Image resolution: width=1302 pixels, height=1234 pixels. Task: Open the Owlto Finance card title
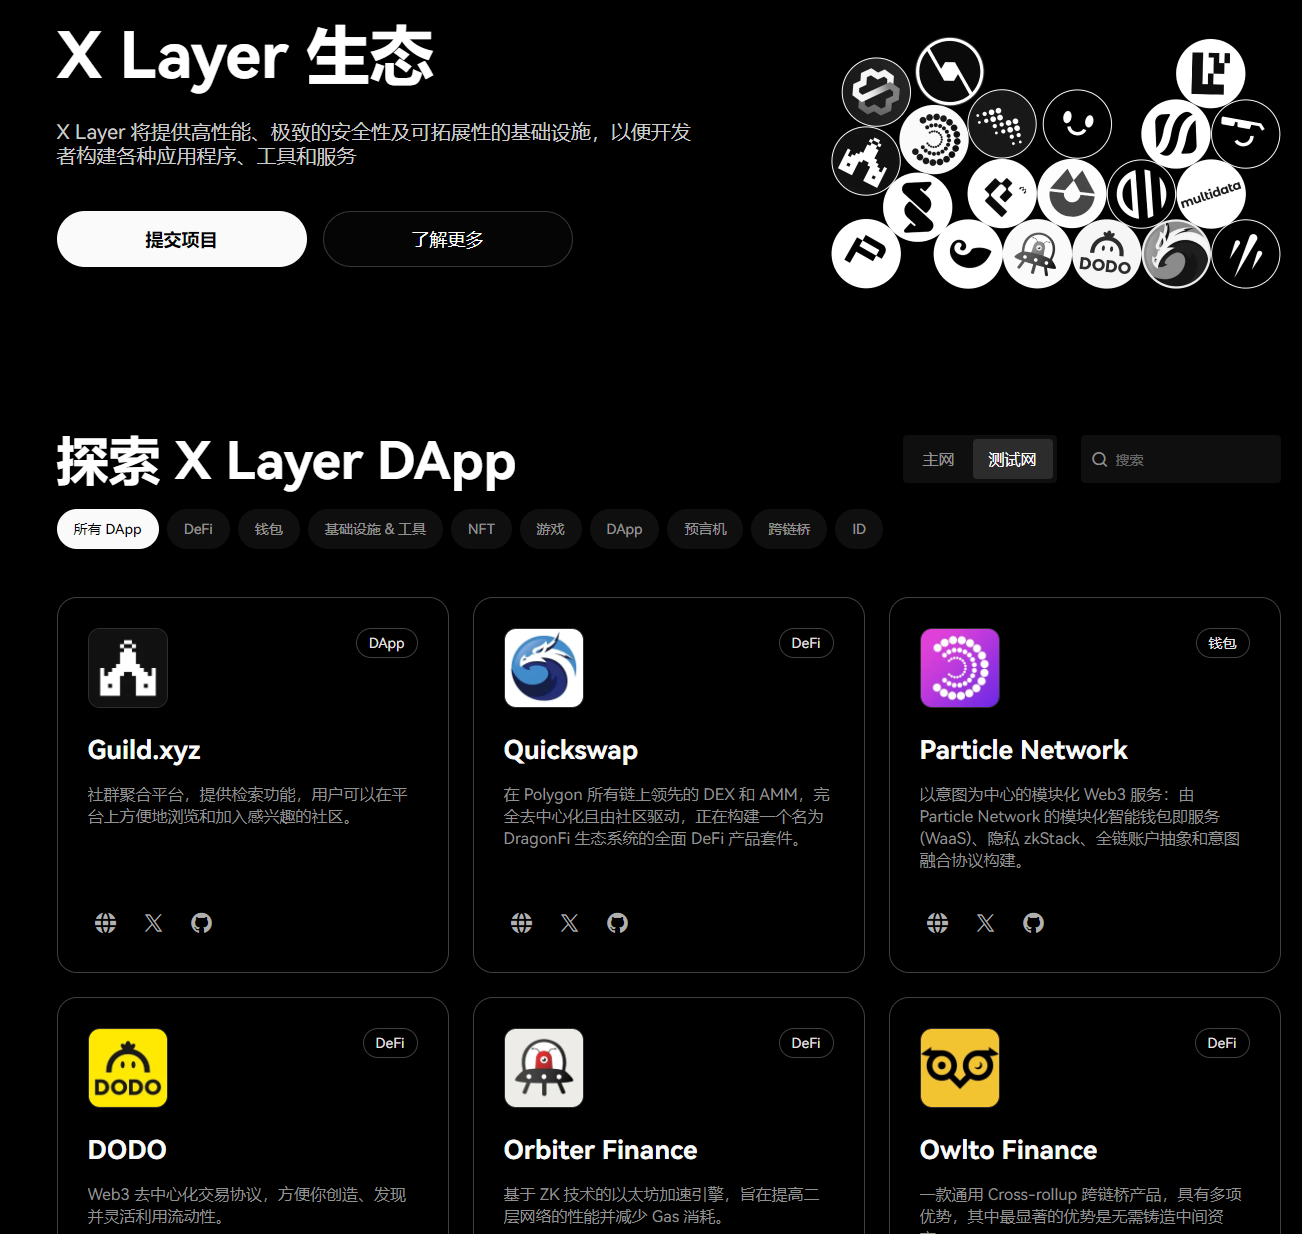click(x=1008, y=1150)
